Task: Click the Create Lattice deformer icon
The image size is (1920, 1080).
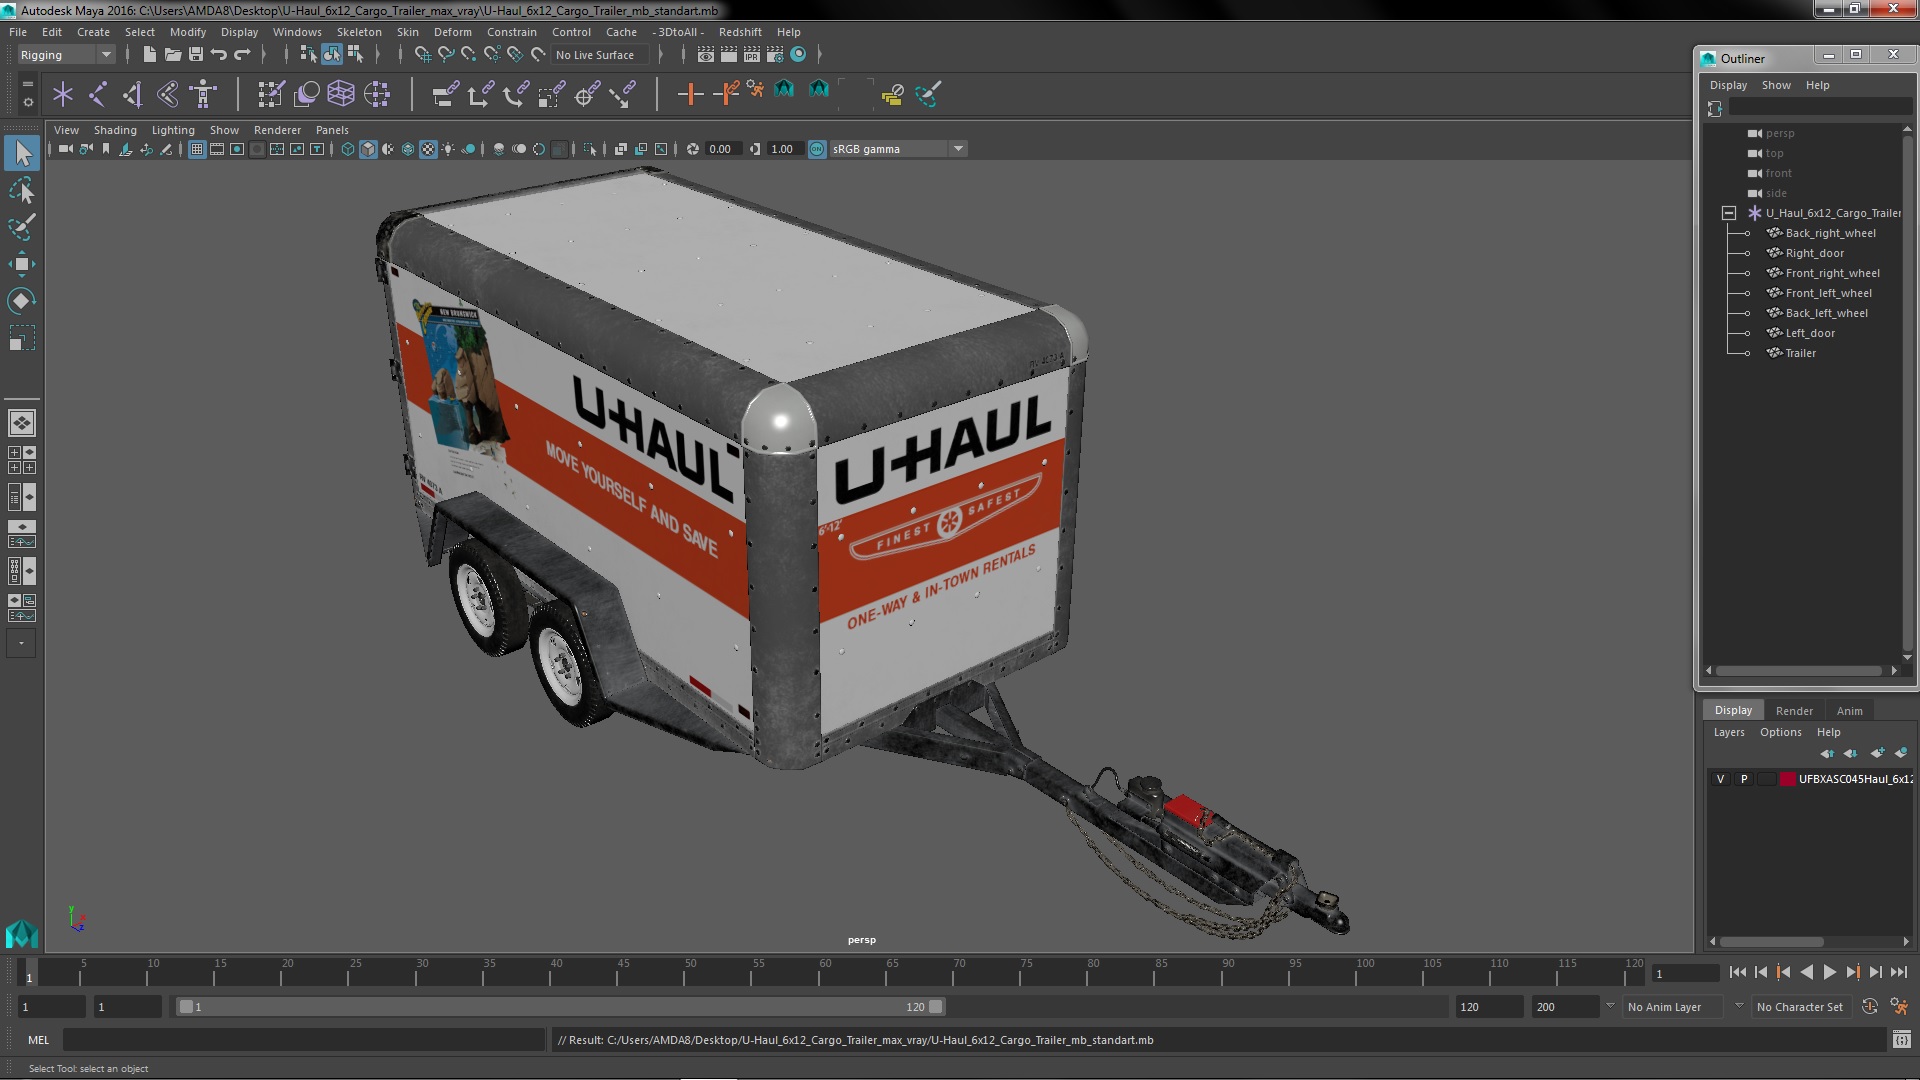Action: point(341,94)
